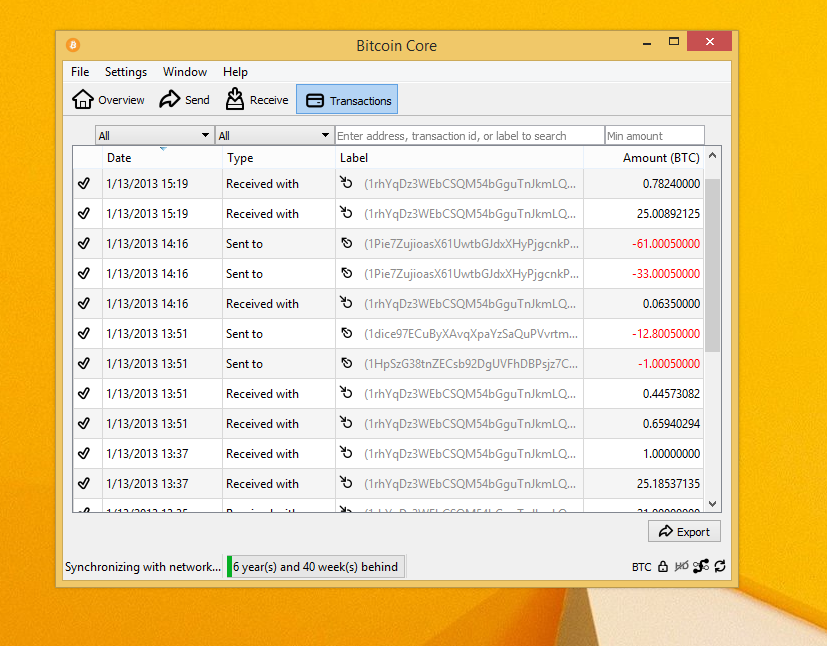
Task: Click the amount 0.65940294
Action: click(671, 424)
